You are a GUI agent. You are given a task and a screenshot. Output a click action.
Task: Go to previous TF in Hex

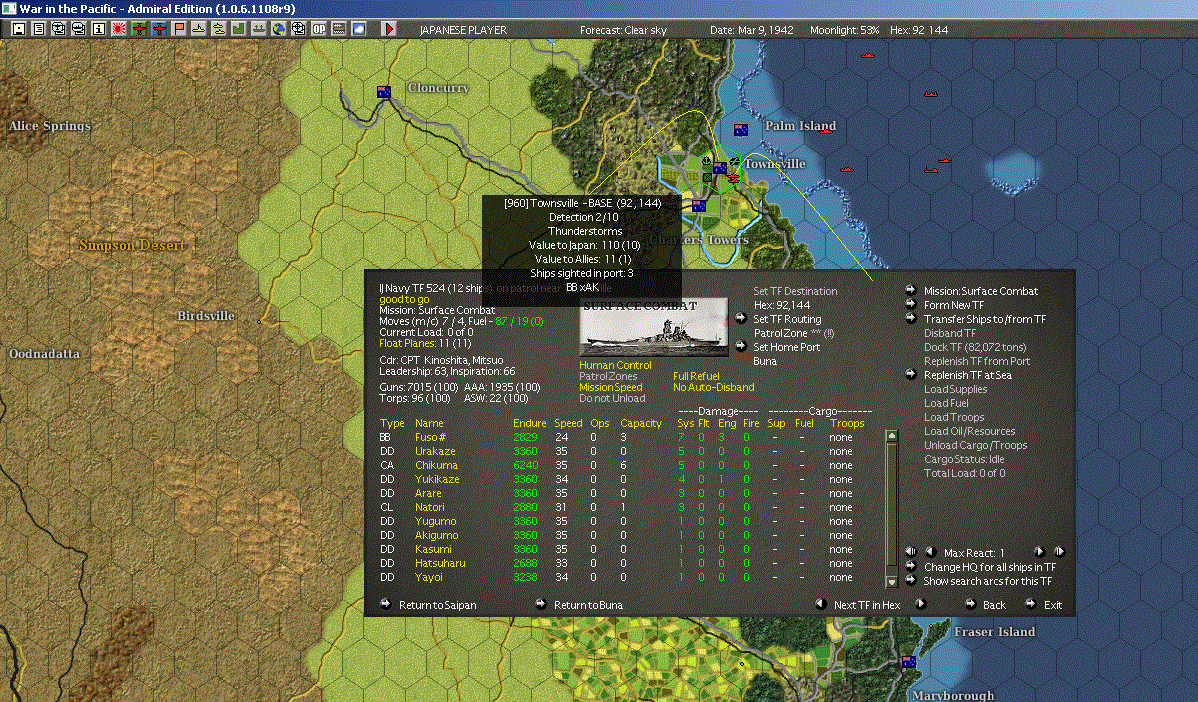(x=821, y=603)
